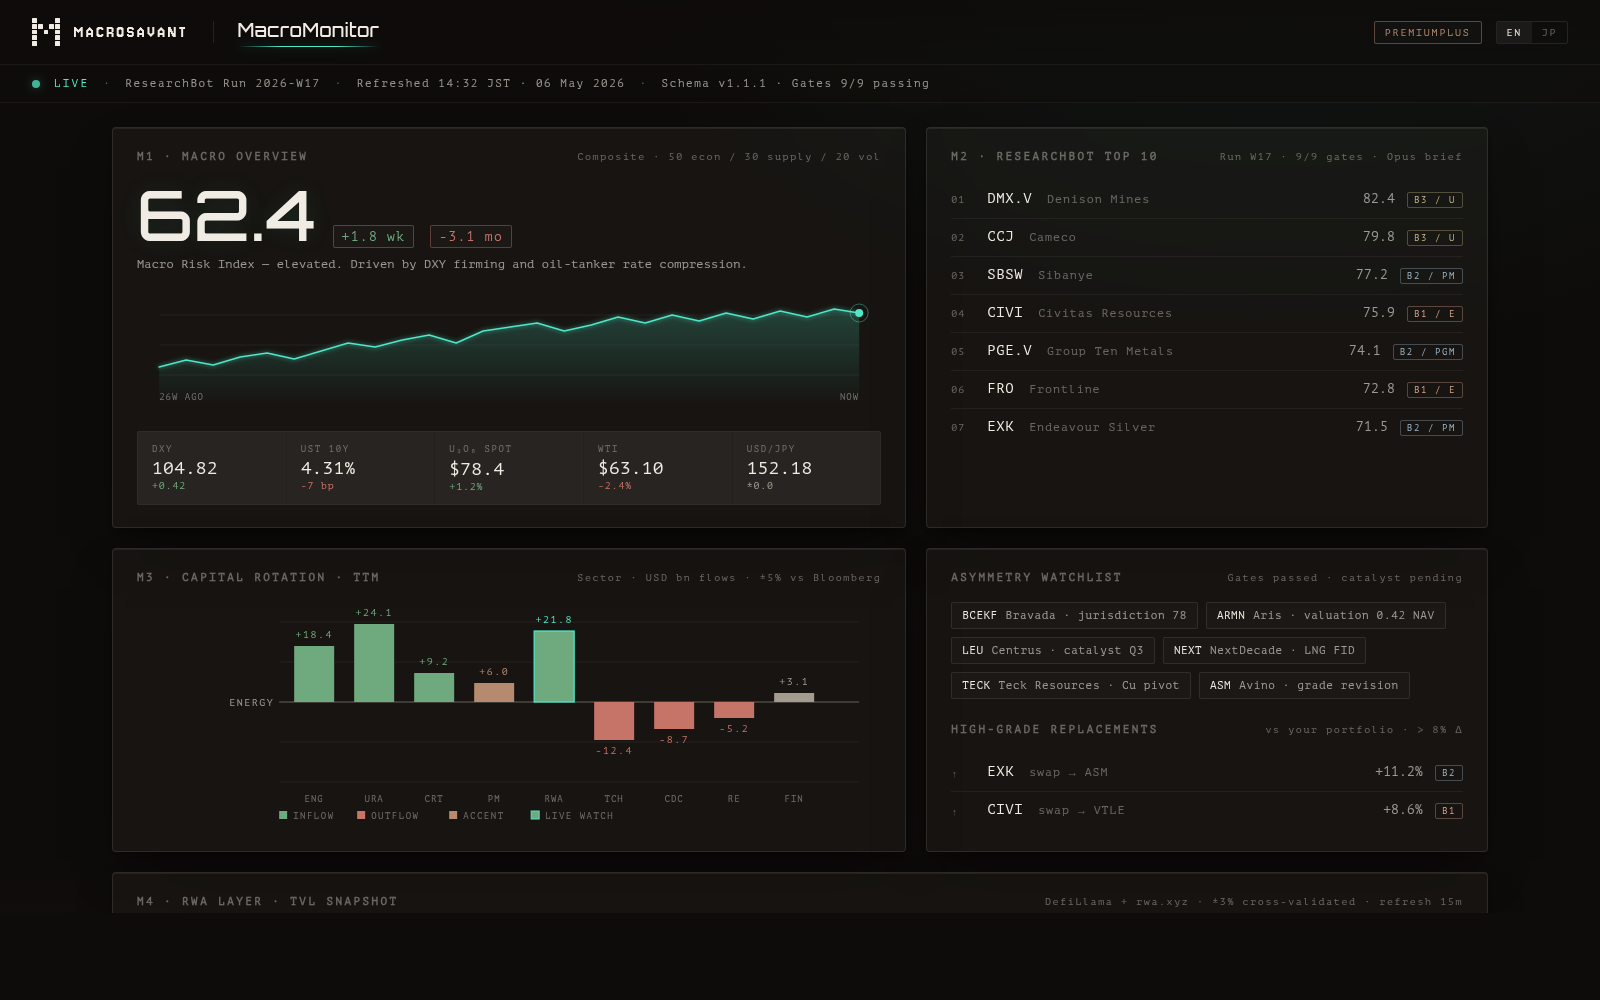Open SBSW Sibanye row
This screenshot has width=1600, height=1000.
point(1207,275)
